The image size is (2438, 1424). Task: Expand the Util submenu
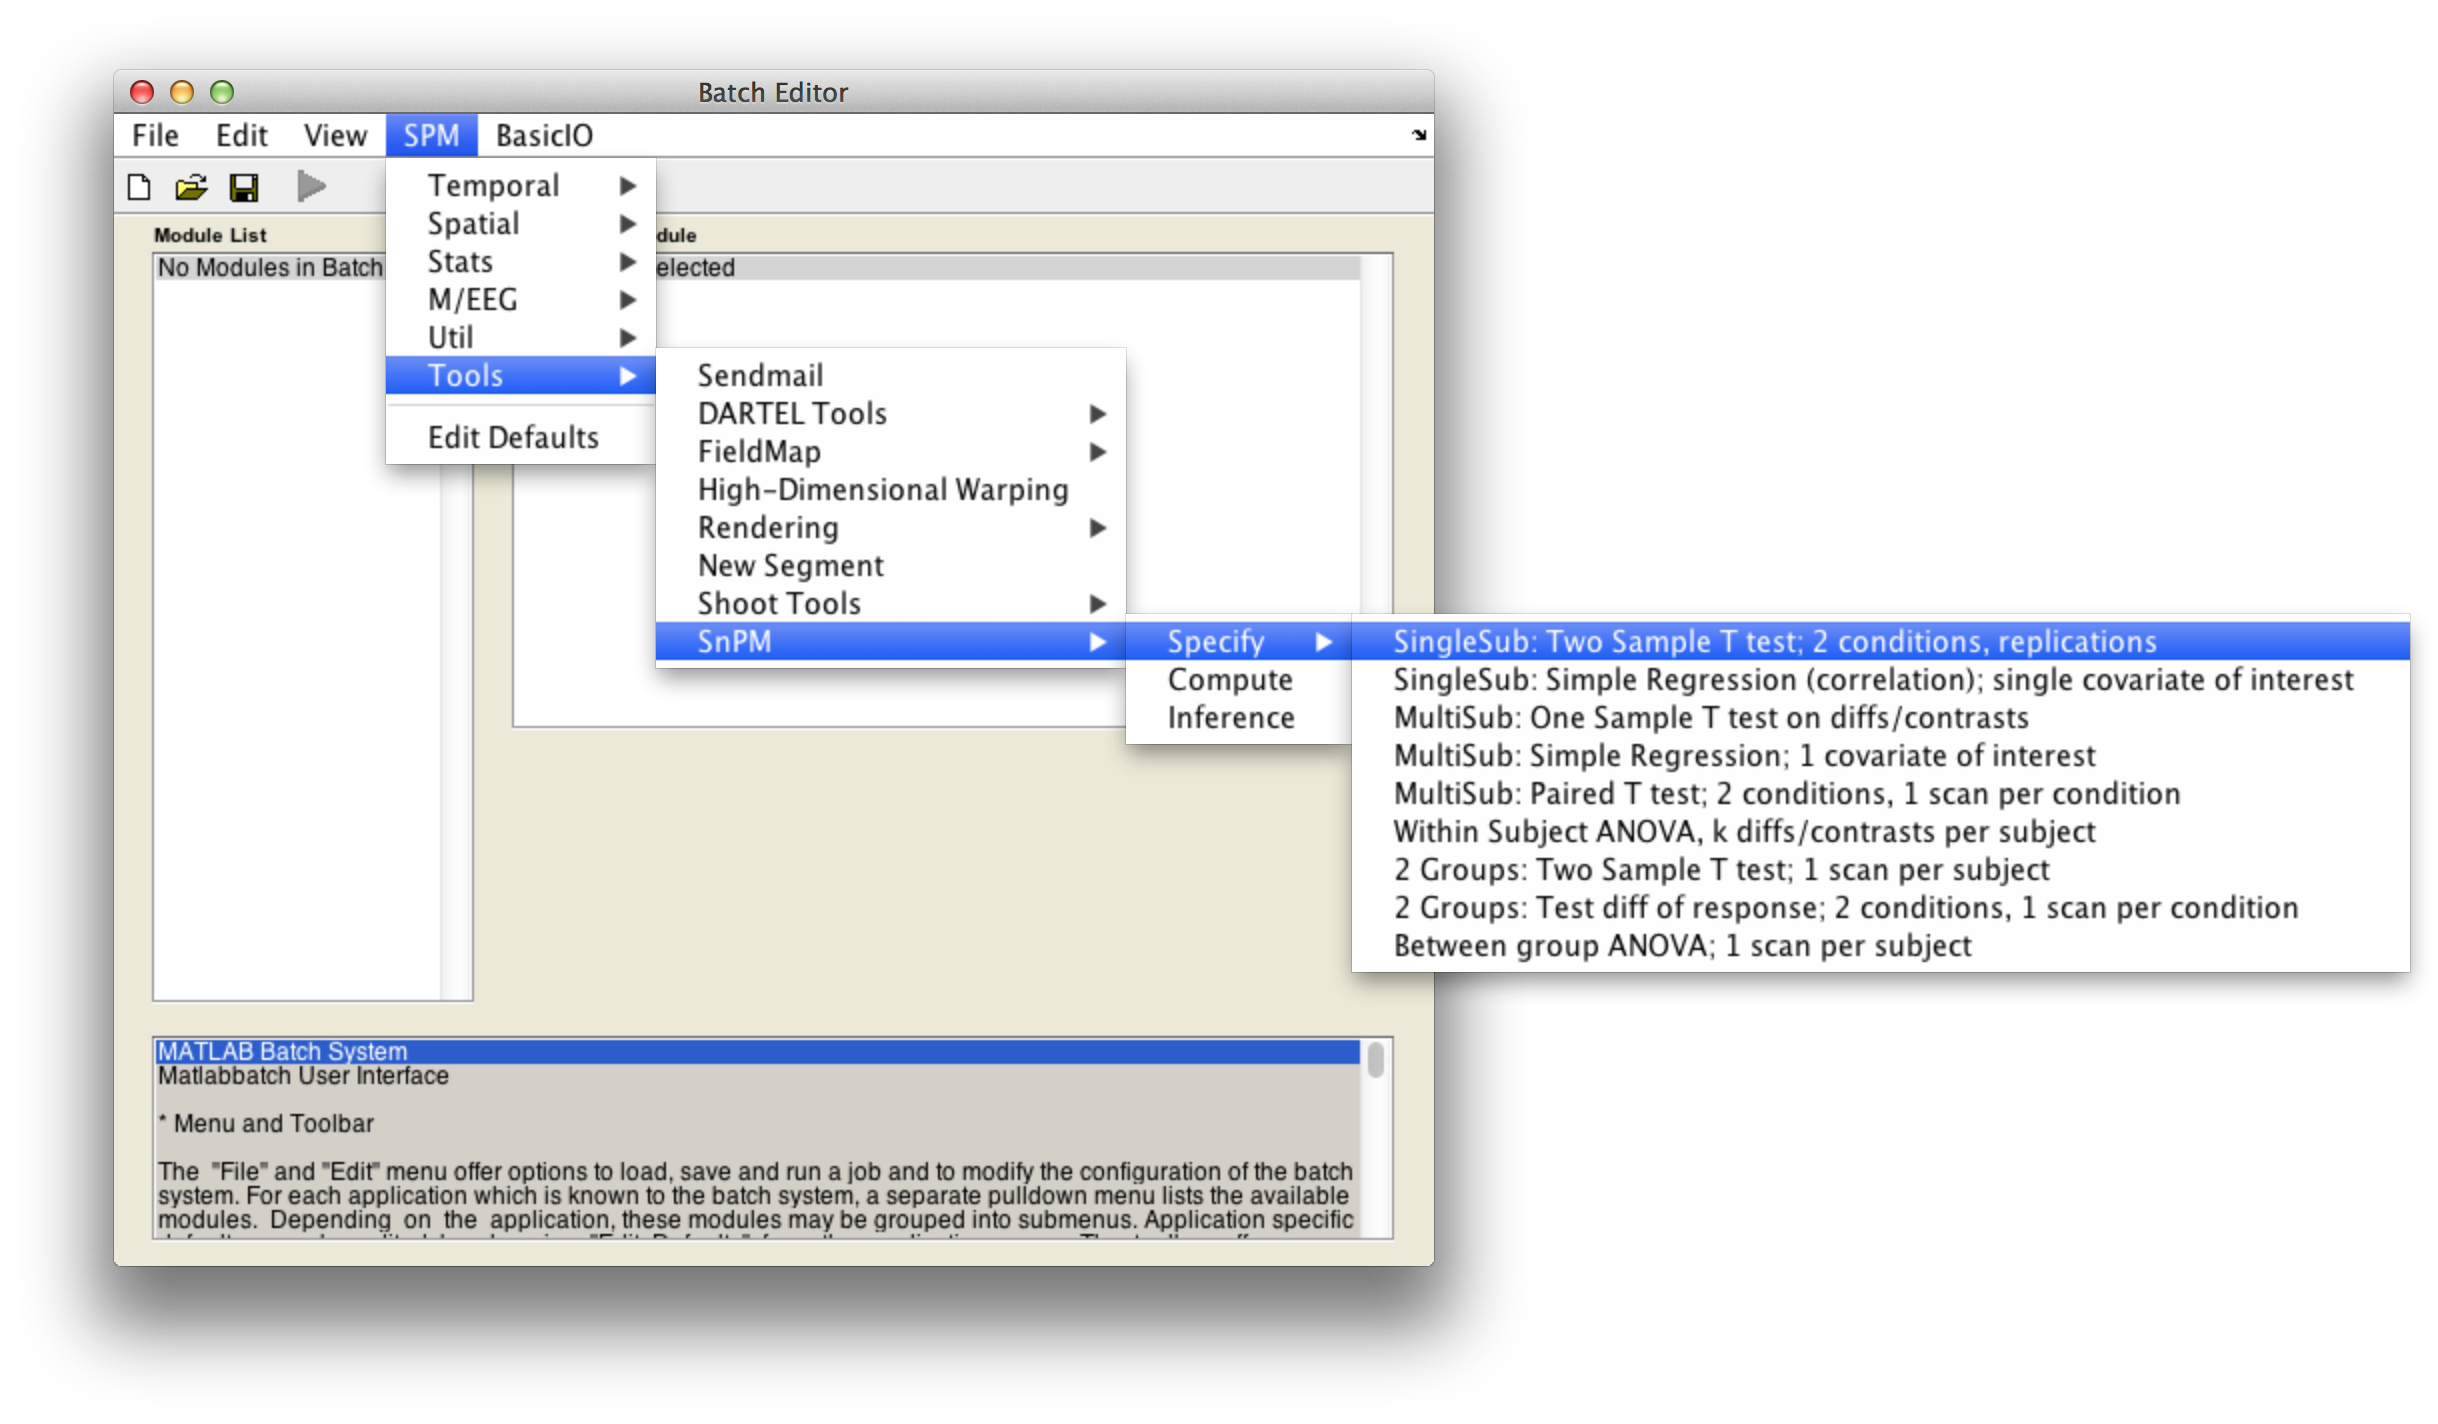pyautogui.click(x=520, y=338)
